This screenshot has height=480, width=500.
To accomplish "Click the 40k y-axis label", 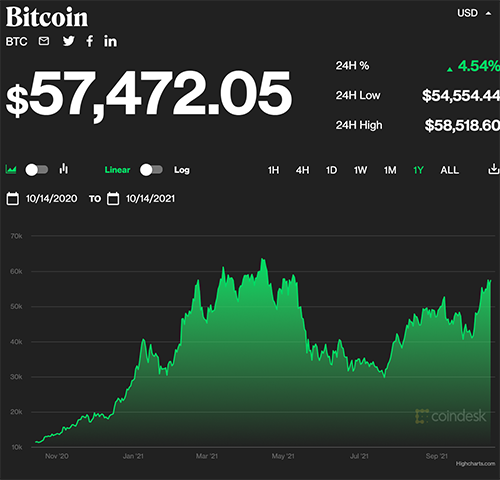I will pos(16,342).
